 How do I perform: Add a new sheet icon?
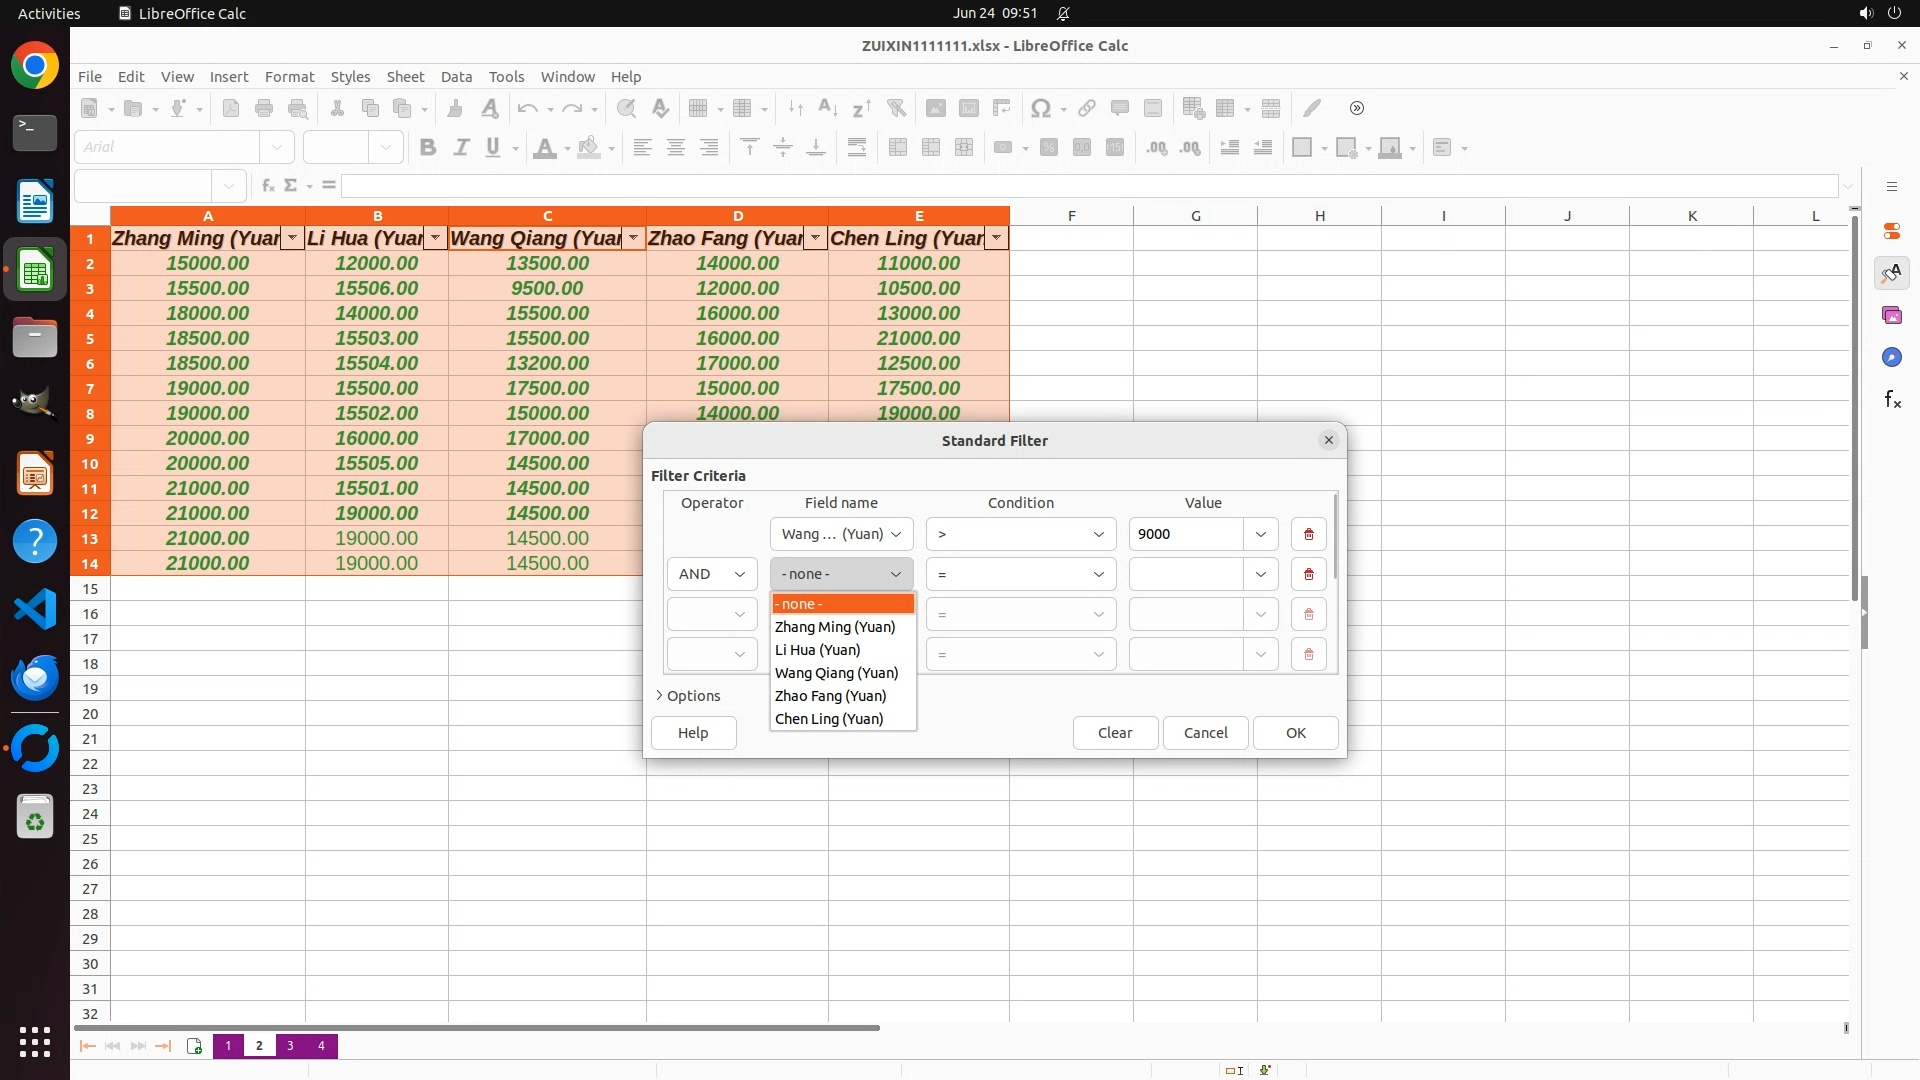point(194,1046)
